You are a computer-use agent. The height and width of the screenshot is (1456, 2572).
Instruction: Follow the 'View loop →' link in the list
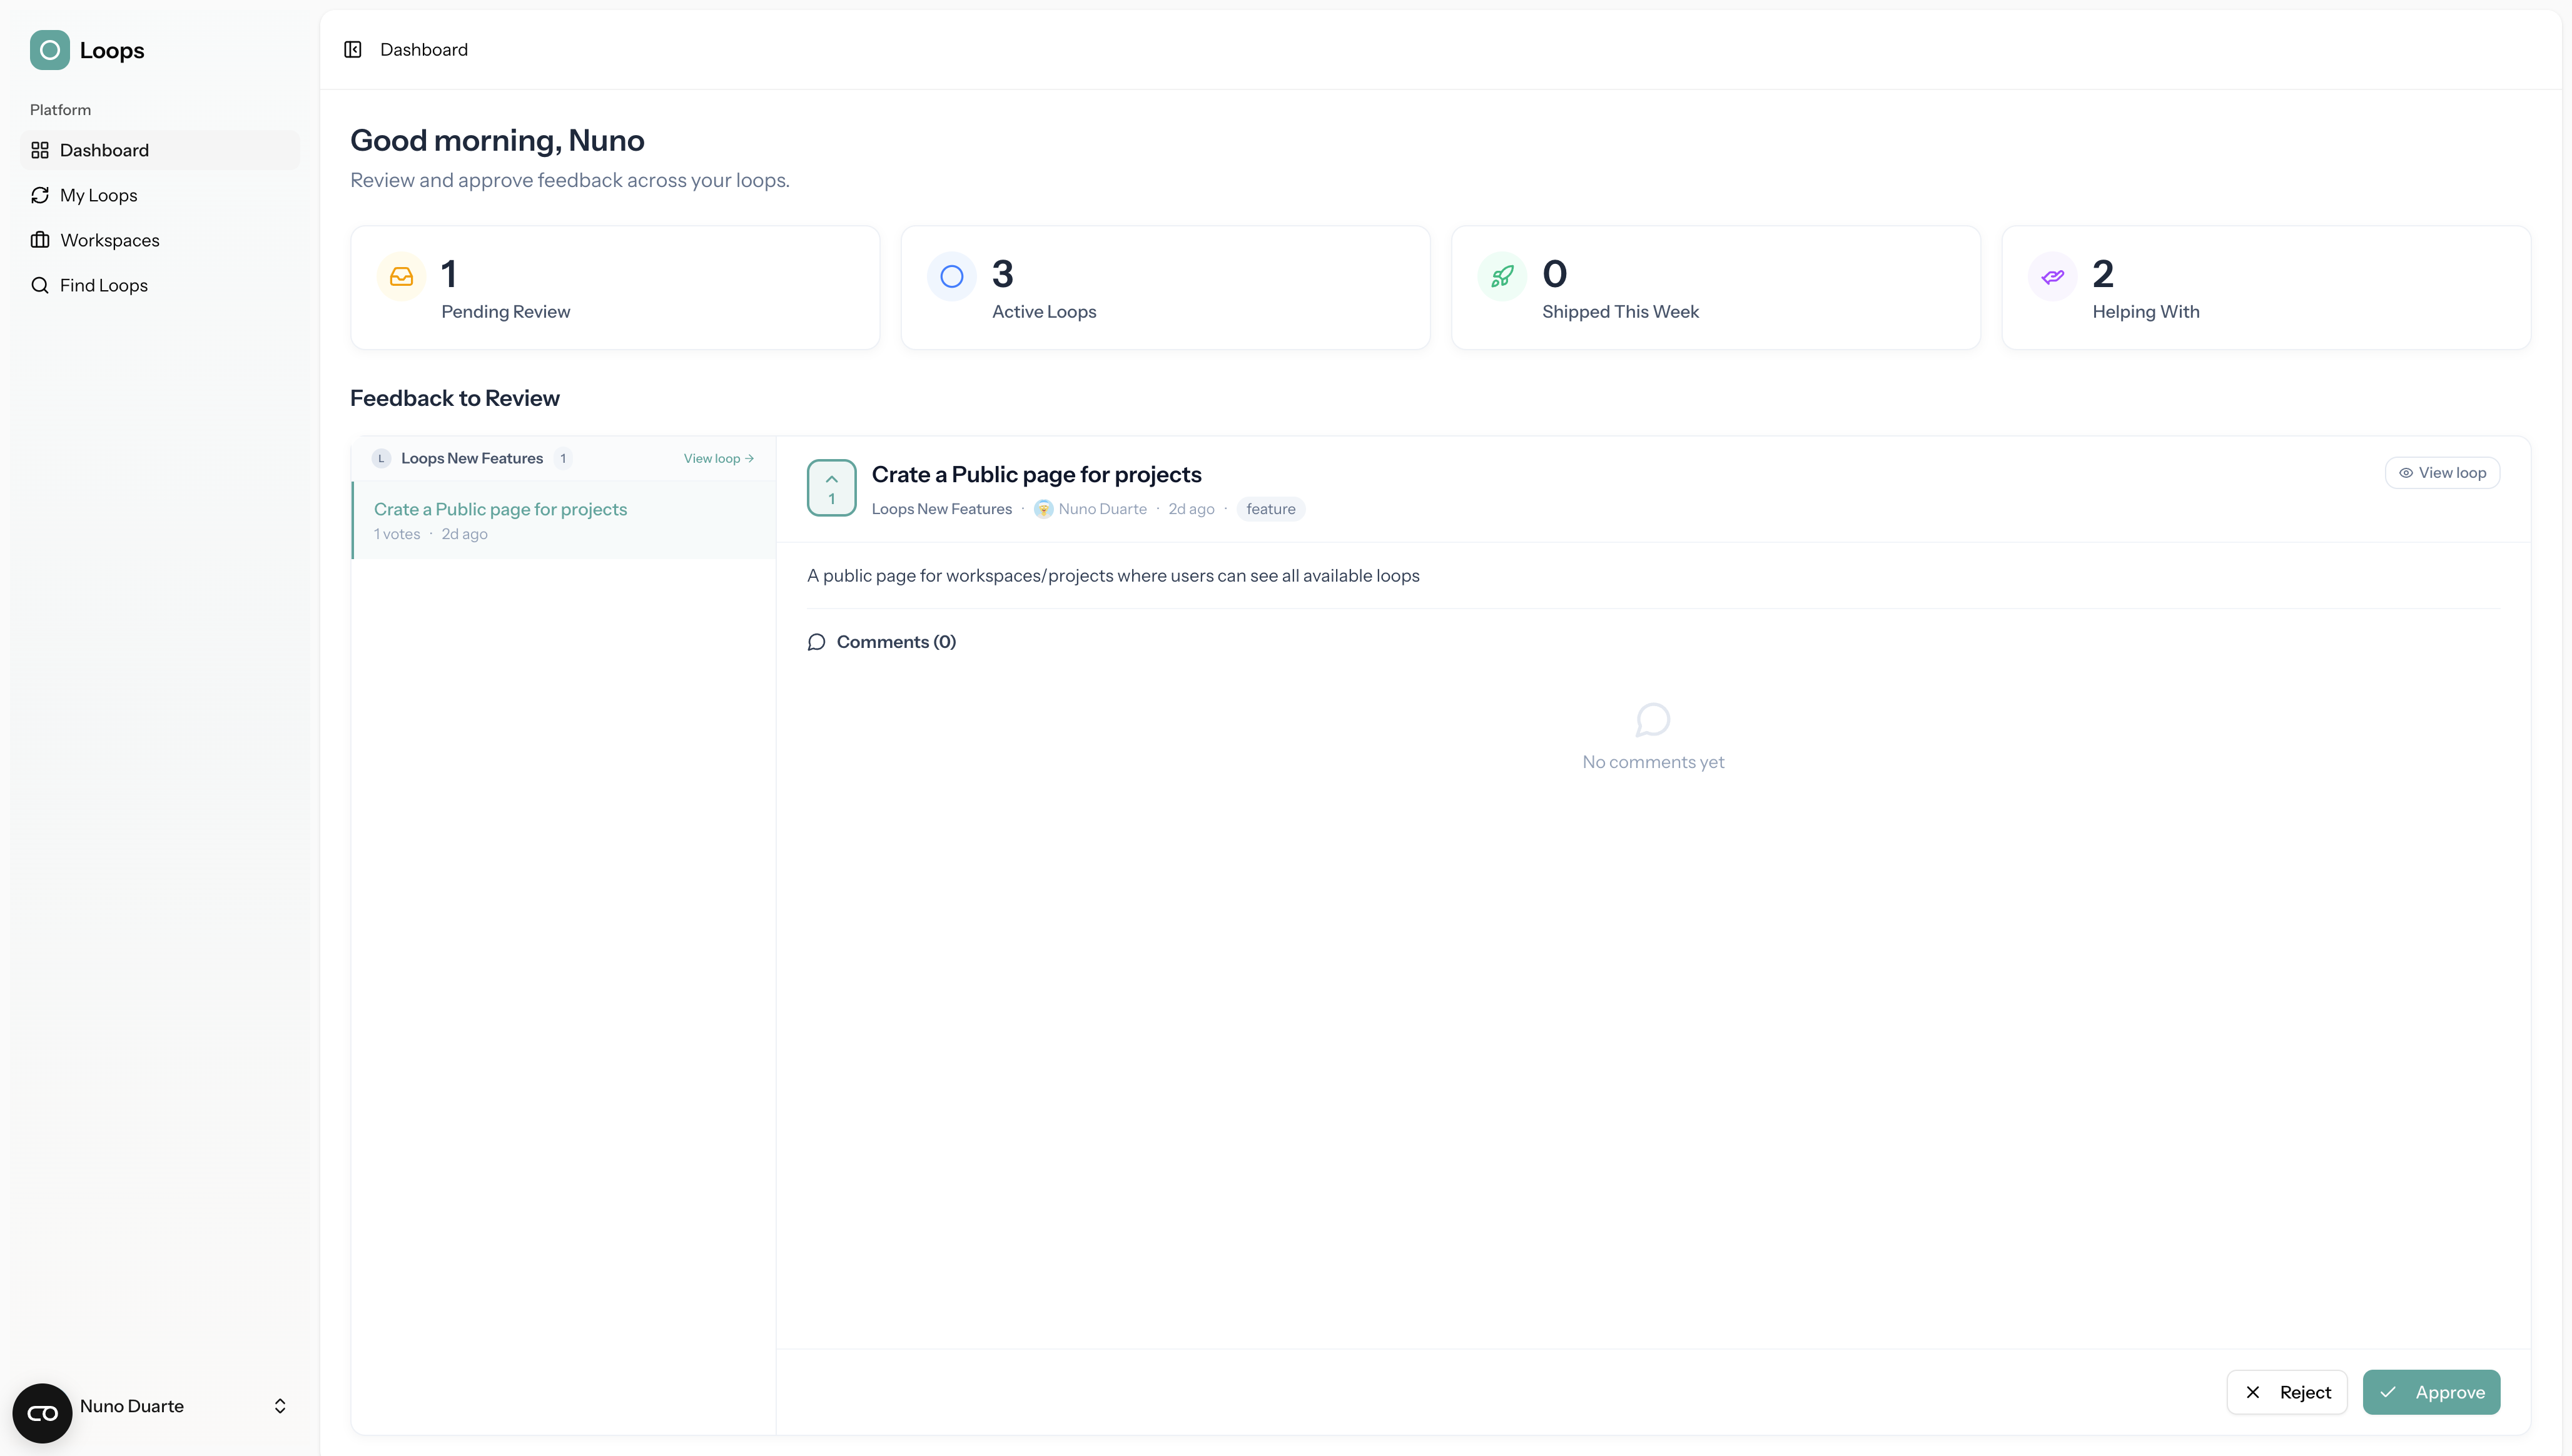pos(718,458)
